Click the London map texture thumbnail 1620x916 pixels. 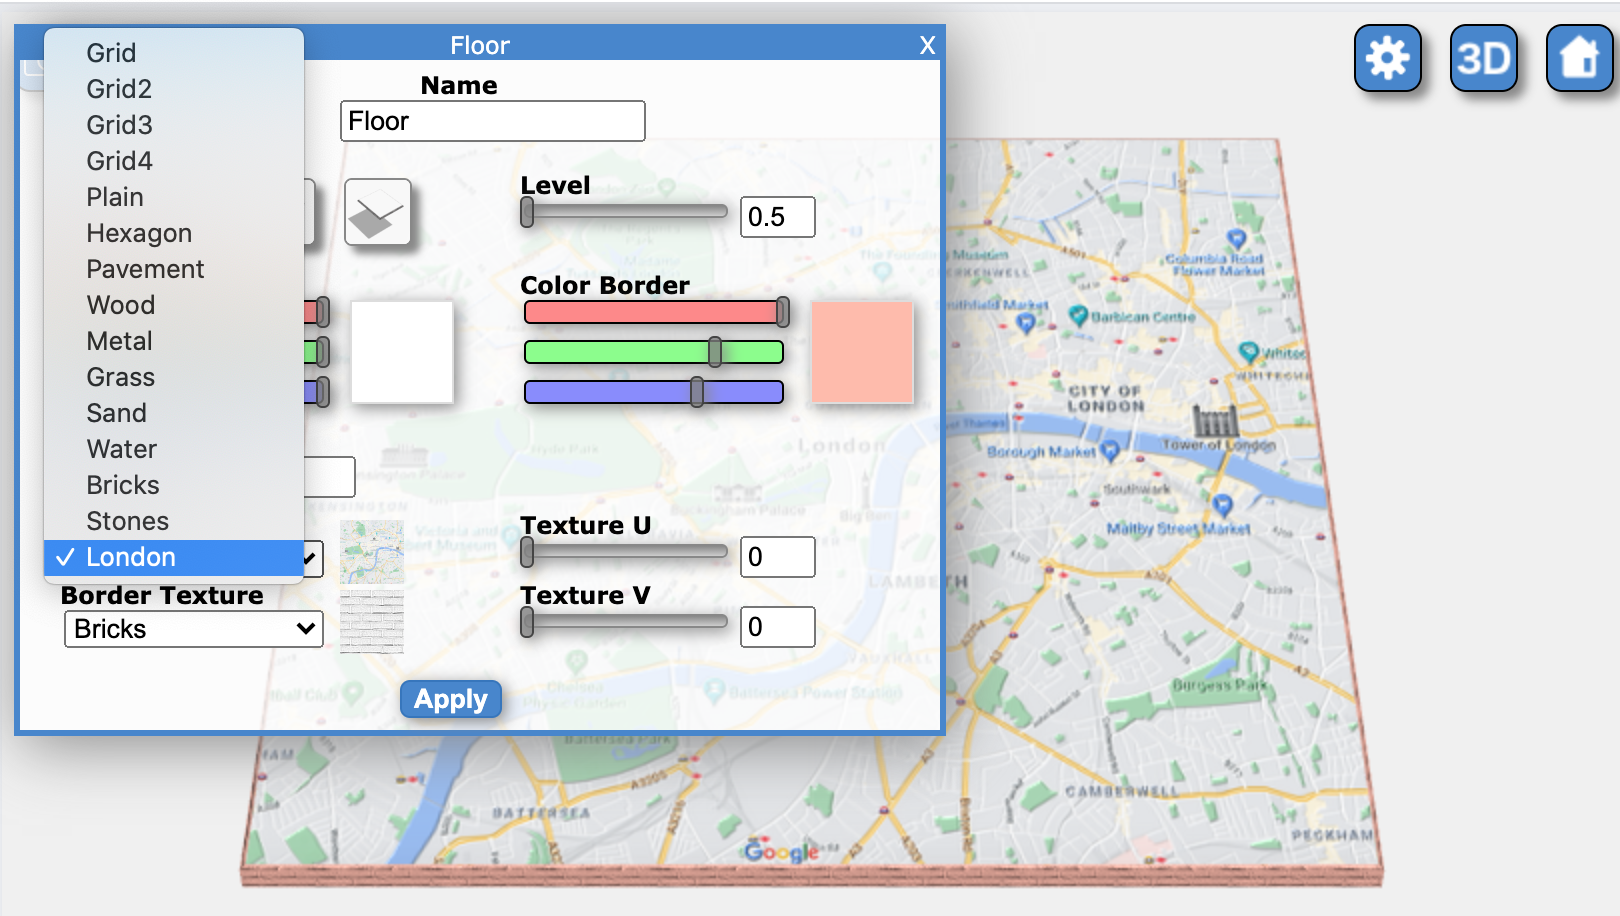pyautogui.click(x=372, y=552)
